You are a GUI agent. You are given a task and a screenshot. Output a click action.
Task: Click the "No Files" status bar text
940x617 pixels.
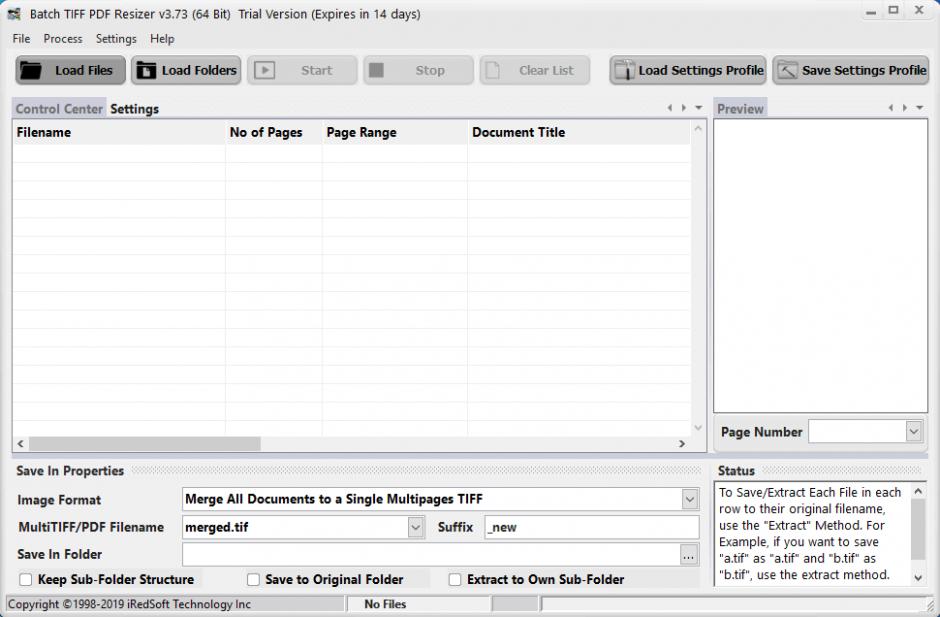pos(385,604)
